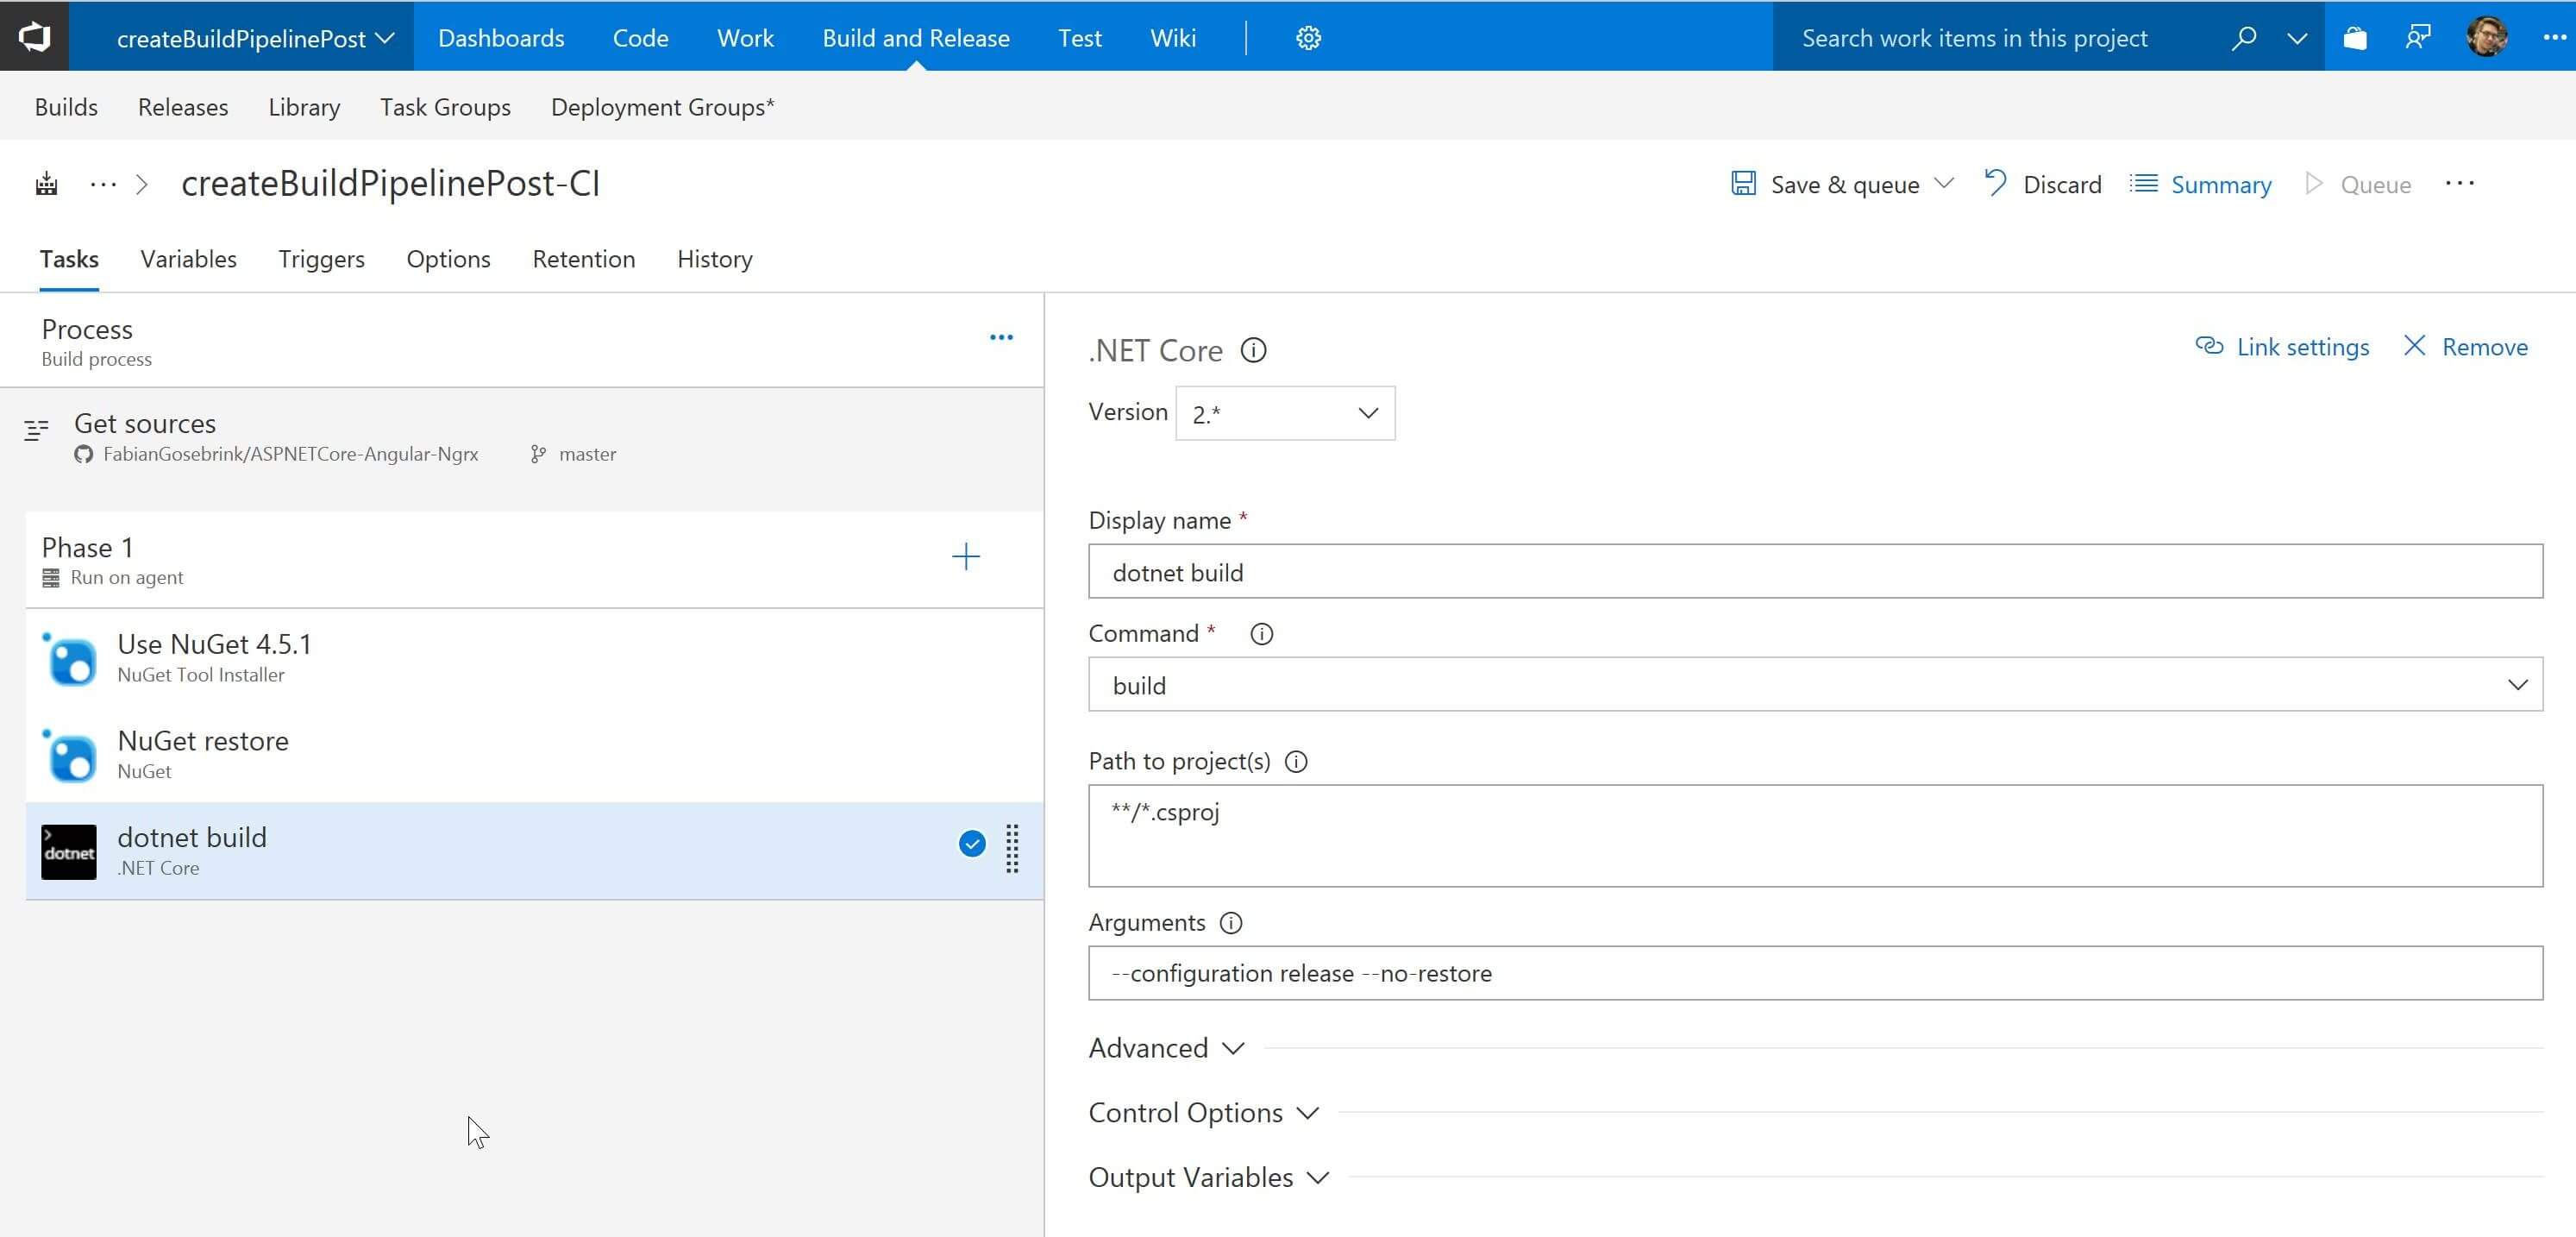Open the Command build dropdown
This screenshot has height=1237, width=2576.
point(1814,685)
